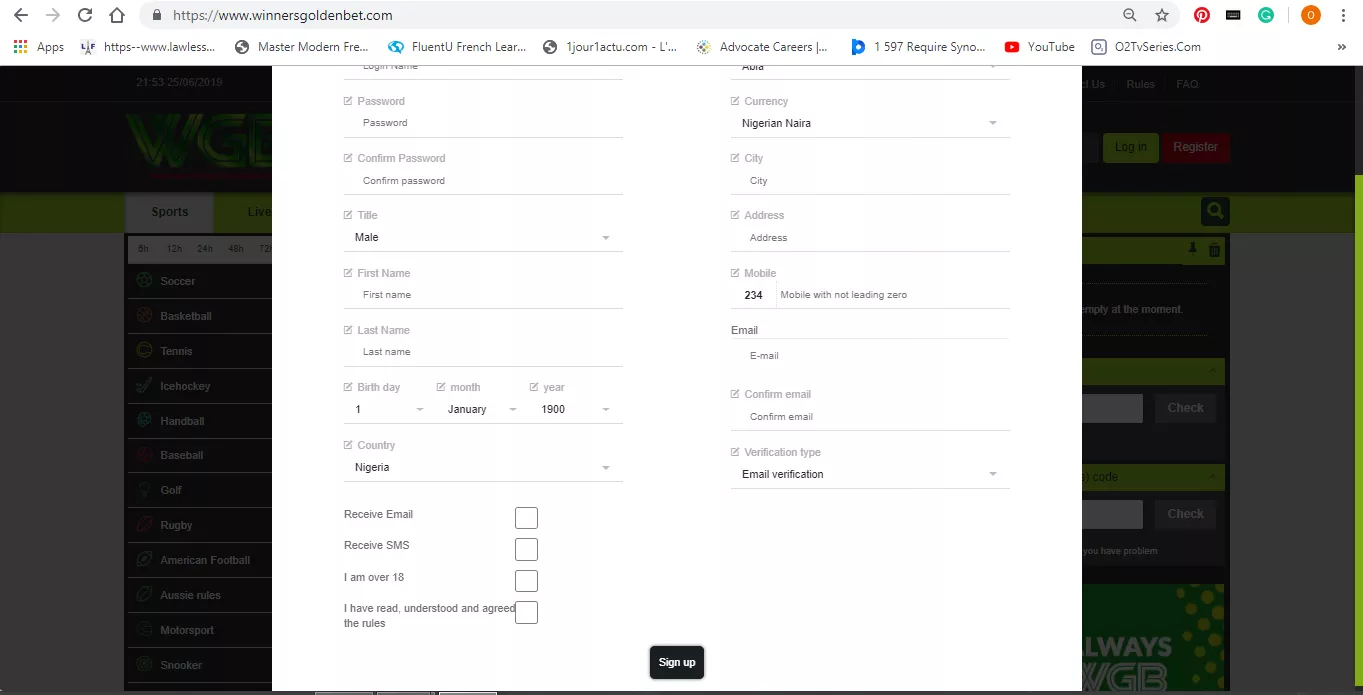The height and width of the screenshot is (695, 1363).
Task: Check the 'I am over 18' box
Action: click(526, 580)
